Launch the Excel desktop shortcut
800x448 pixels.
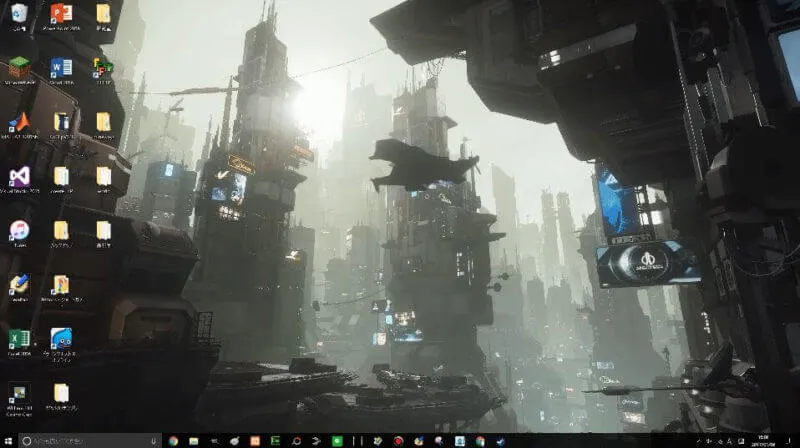[19, 340]
